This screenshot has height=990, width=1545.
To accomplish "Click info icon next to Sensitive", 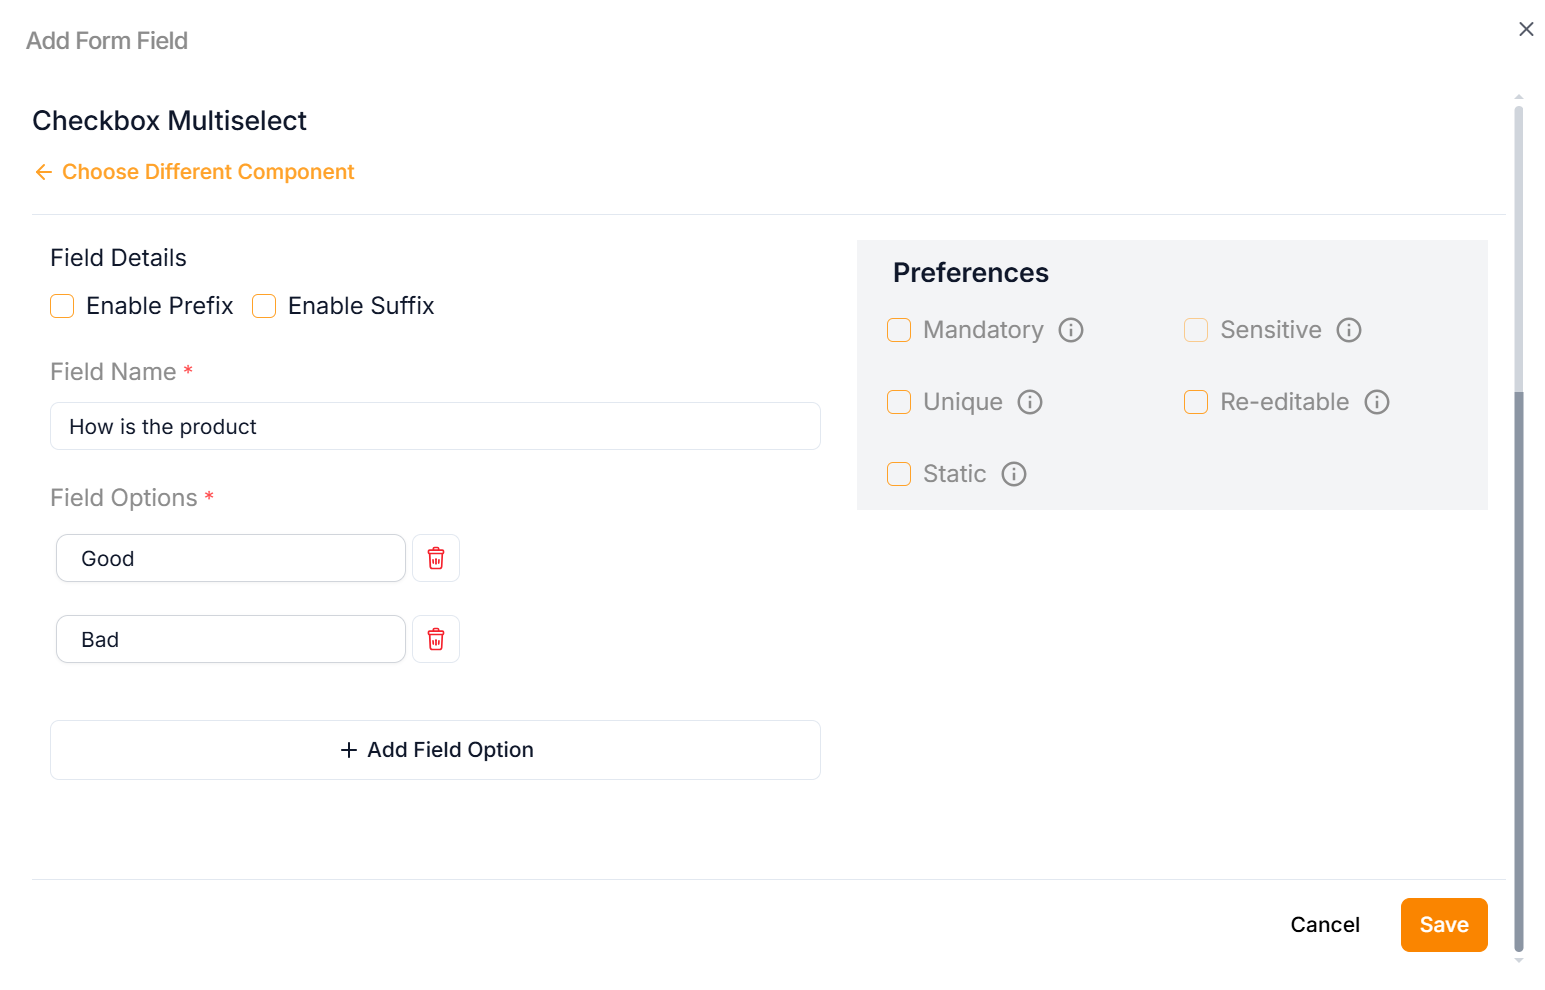I will click(1349, 330).
